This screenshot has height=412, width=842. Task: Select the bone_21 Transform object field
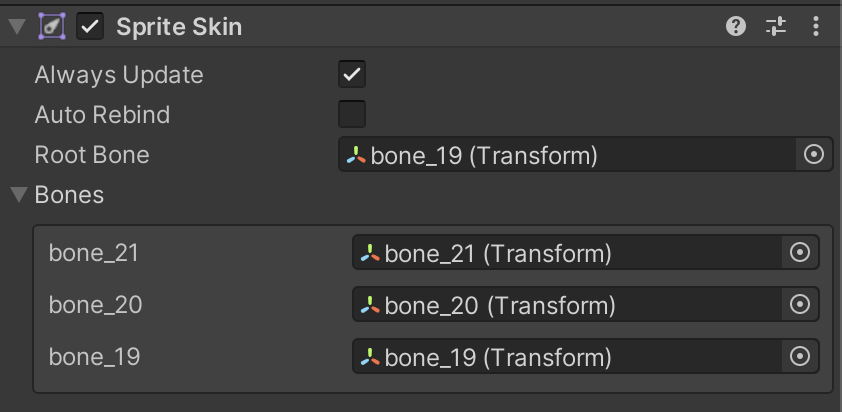pyautogui.click(x=566, y=253)
